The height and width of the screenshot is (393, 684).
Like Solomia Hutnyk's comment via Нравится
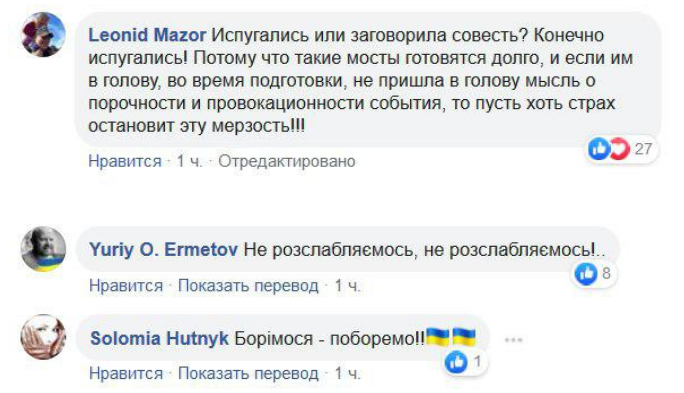126,374
